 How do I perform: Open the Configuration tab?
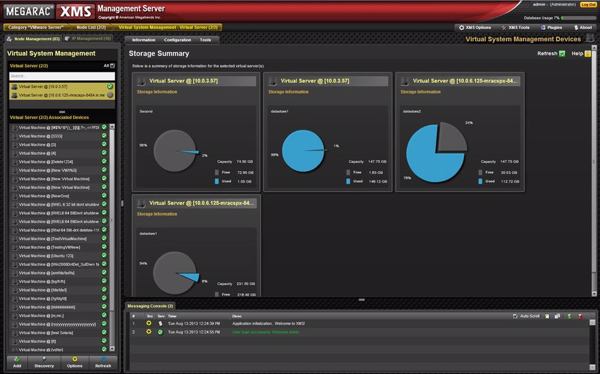[177, 40]
